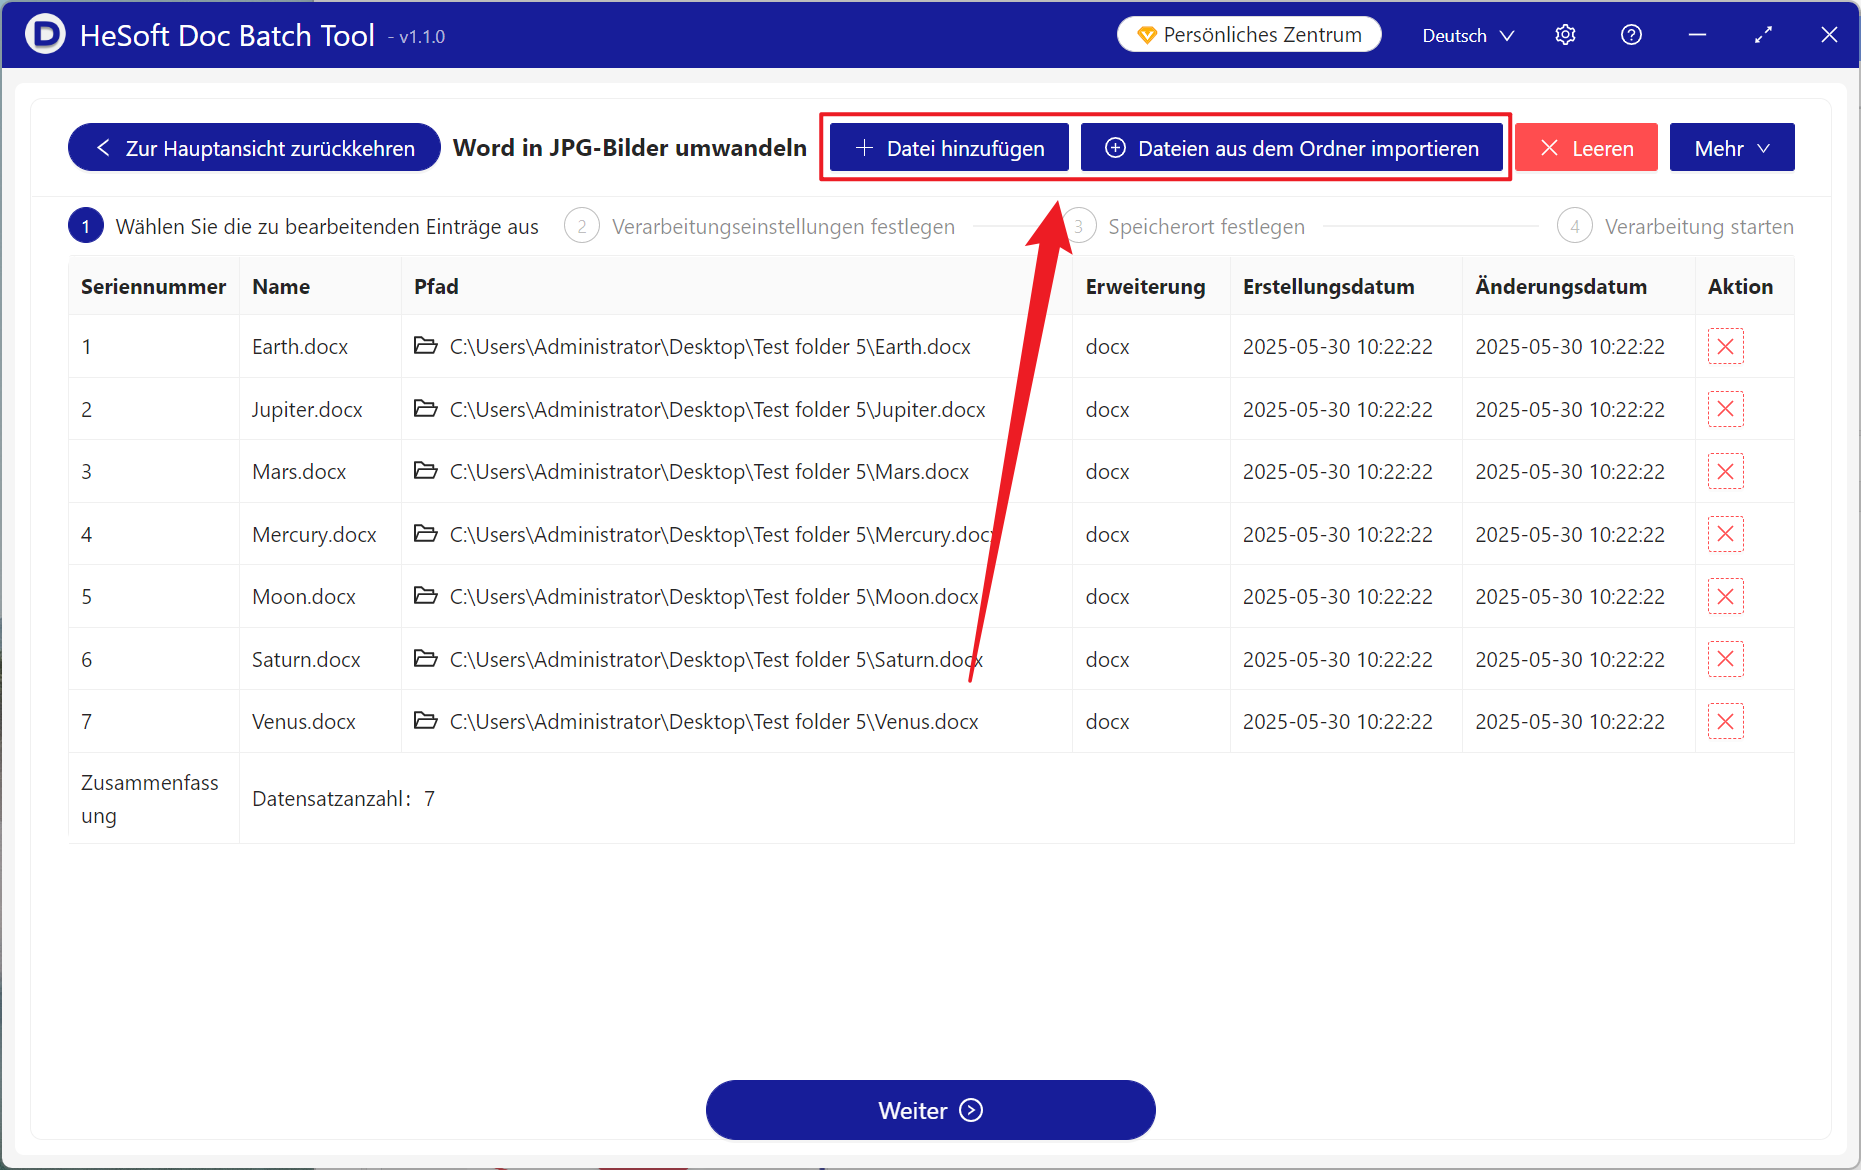Minimize the HeSoft window
This screenshot has height=1170, width=1861.
coord(1697,35)
